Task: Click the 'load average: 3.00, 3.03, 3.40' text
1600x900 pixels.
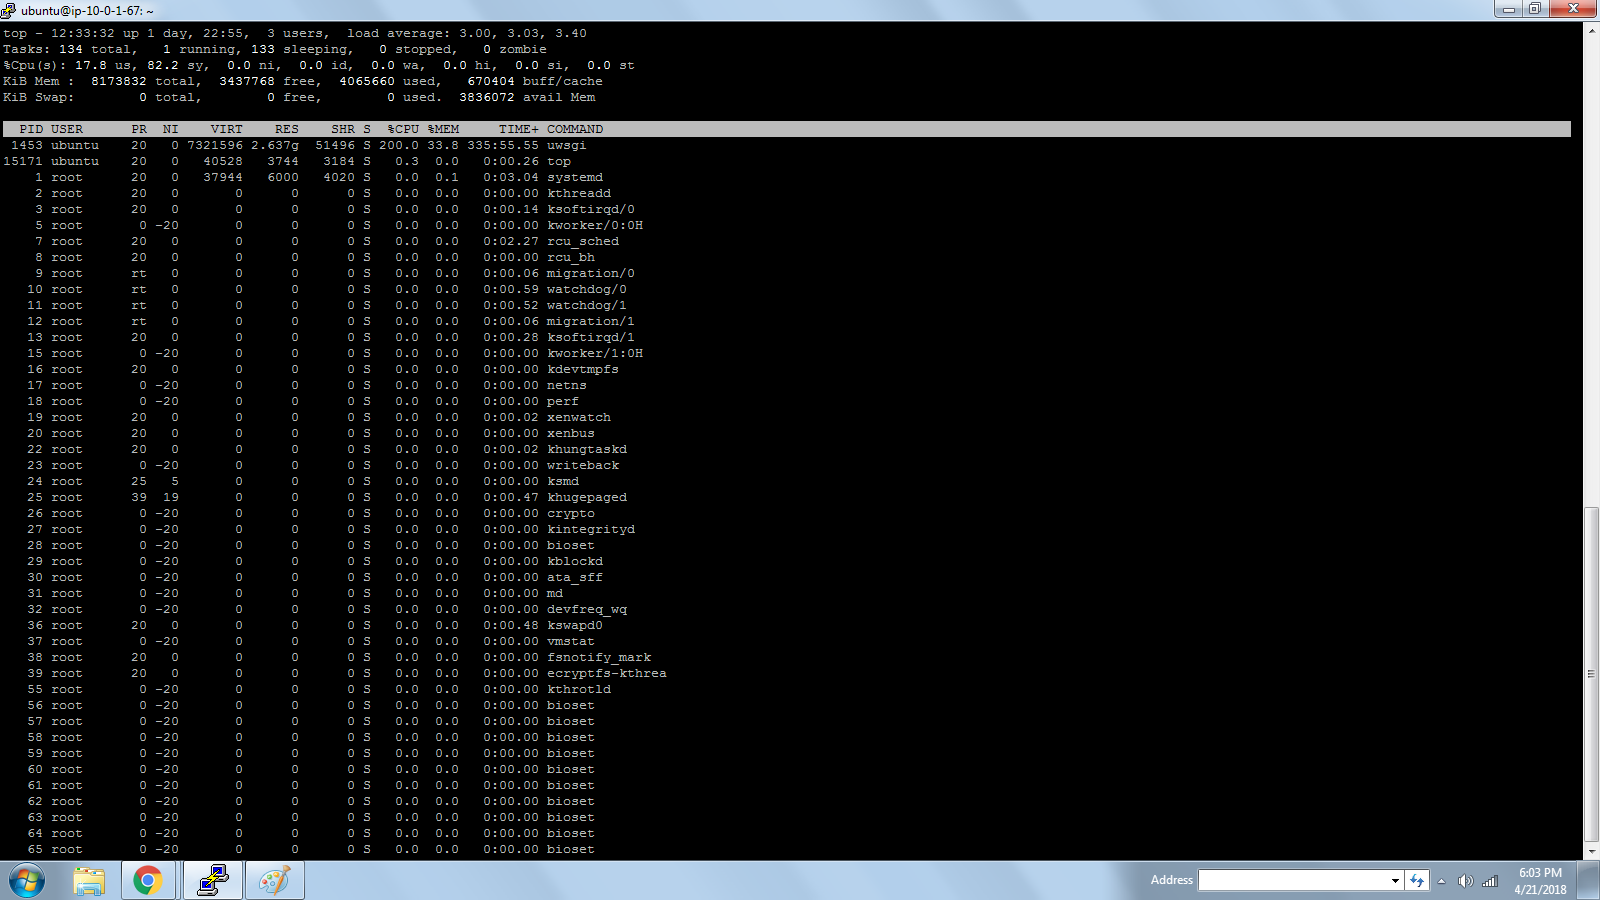Action: pyautogui.click(x=467, y=33)
